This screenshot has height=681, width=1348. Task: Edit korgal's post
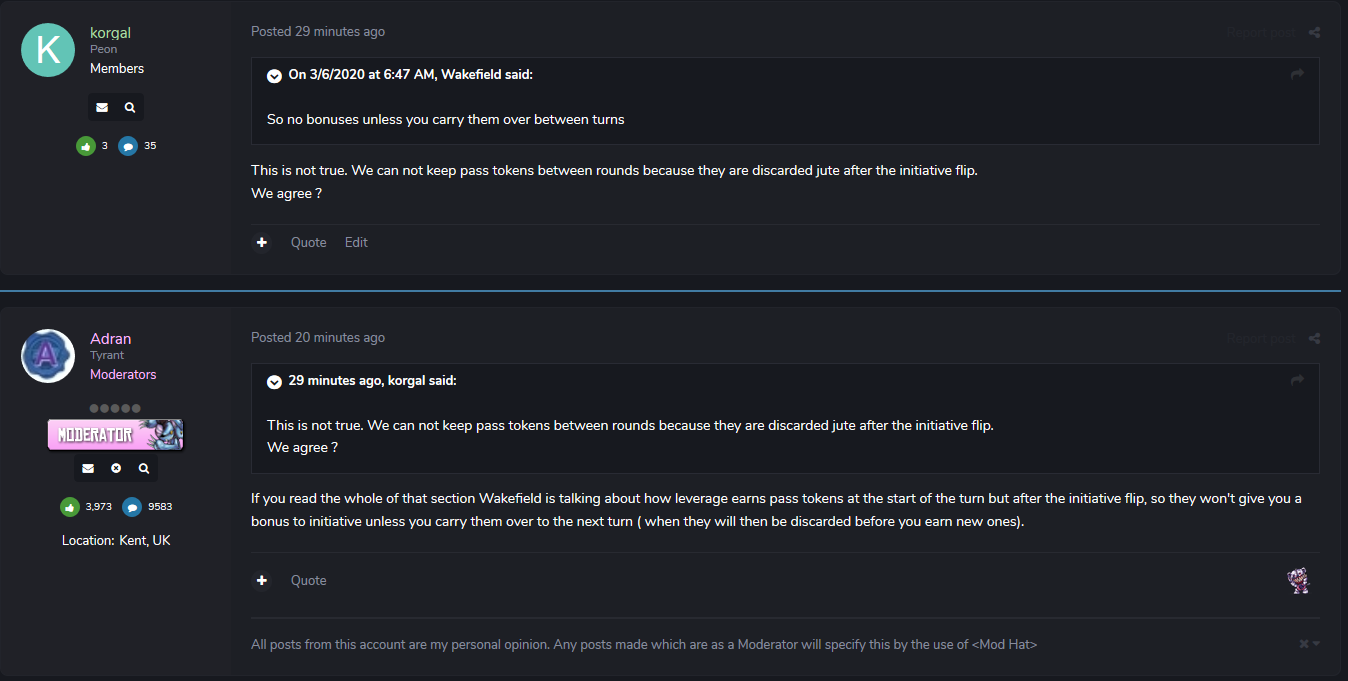point(356,242)
